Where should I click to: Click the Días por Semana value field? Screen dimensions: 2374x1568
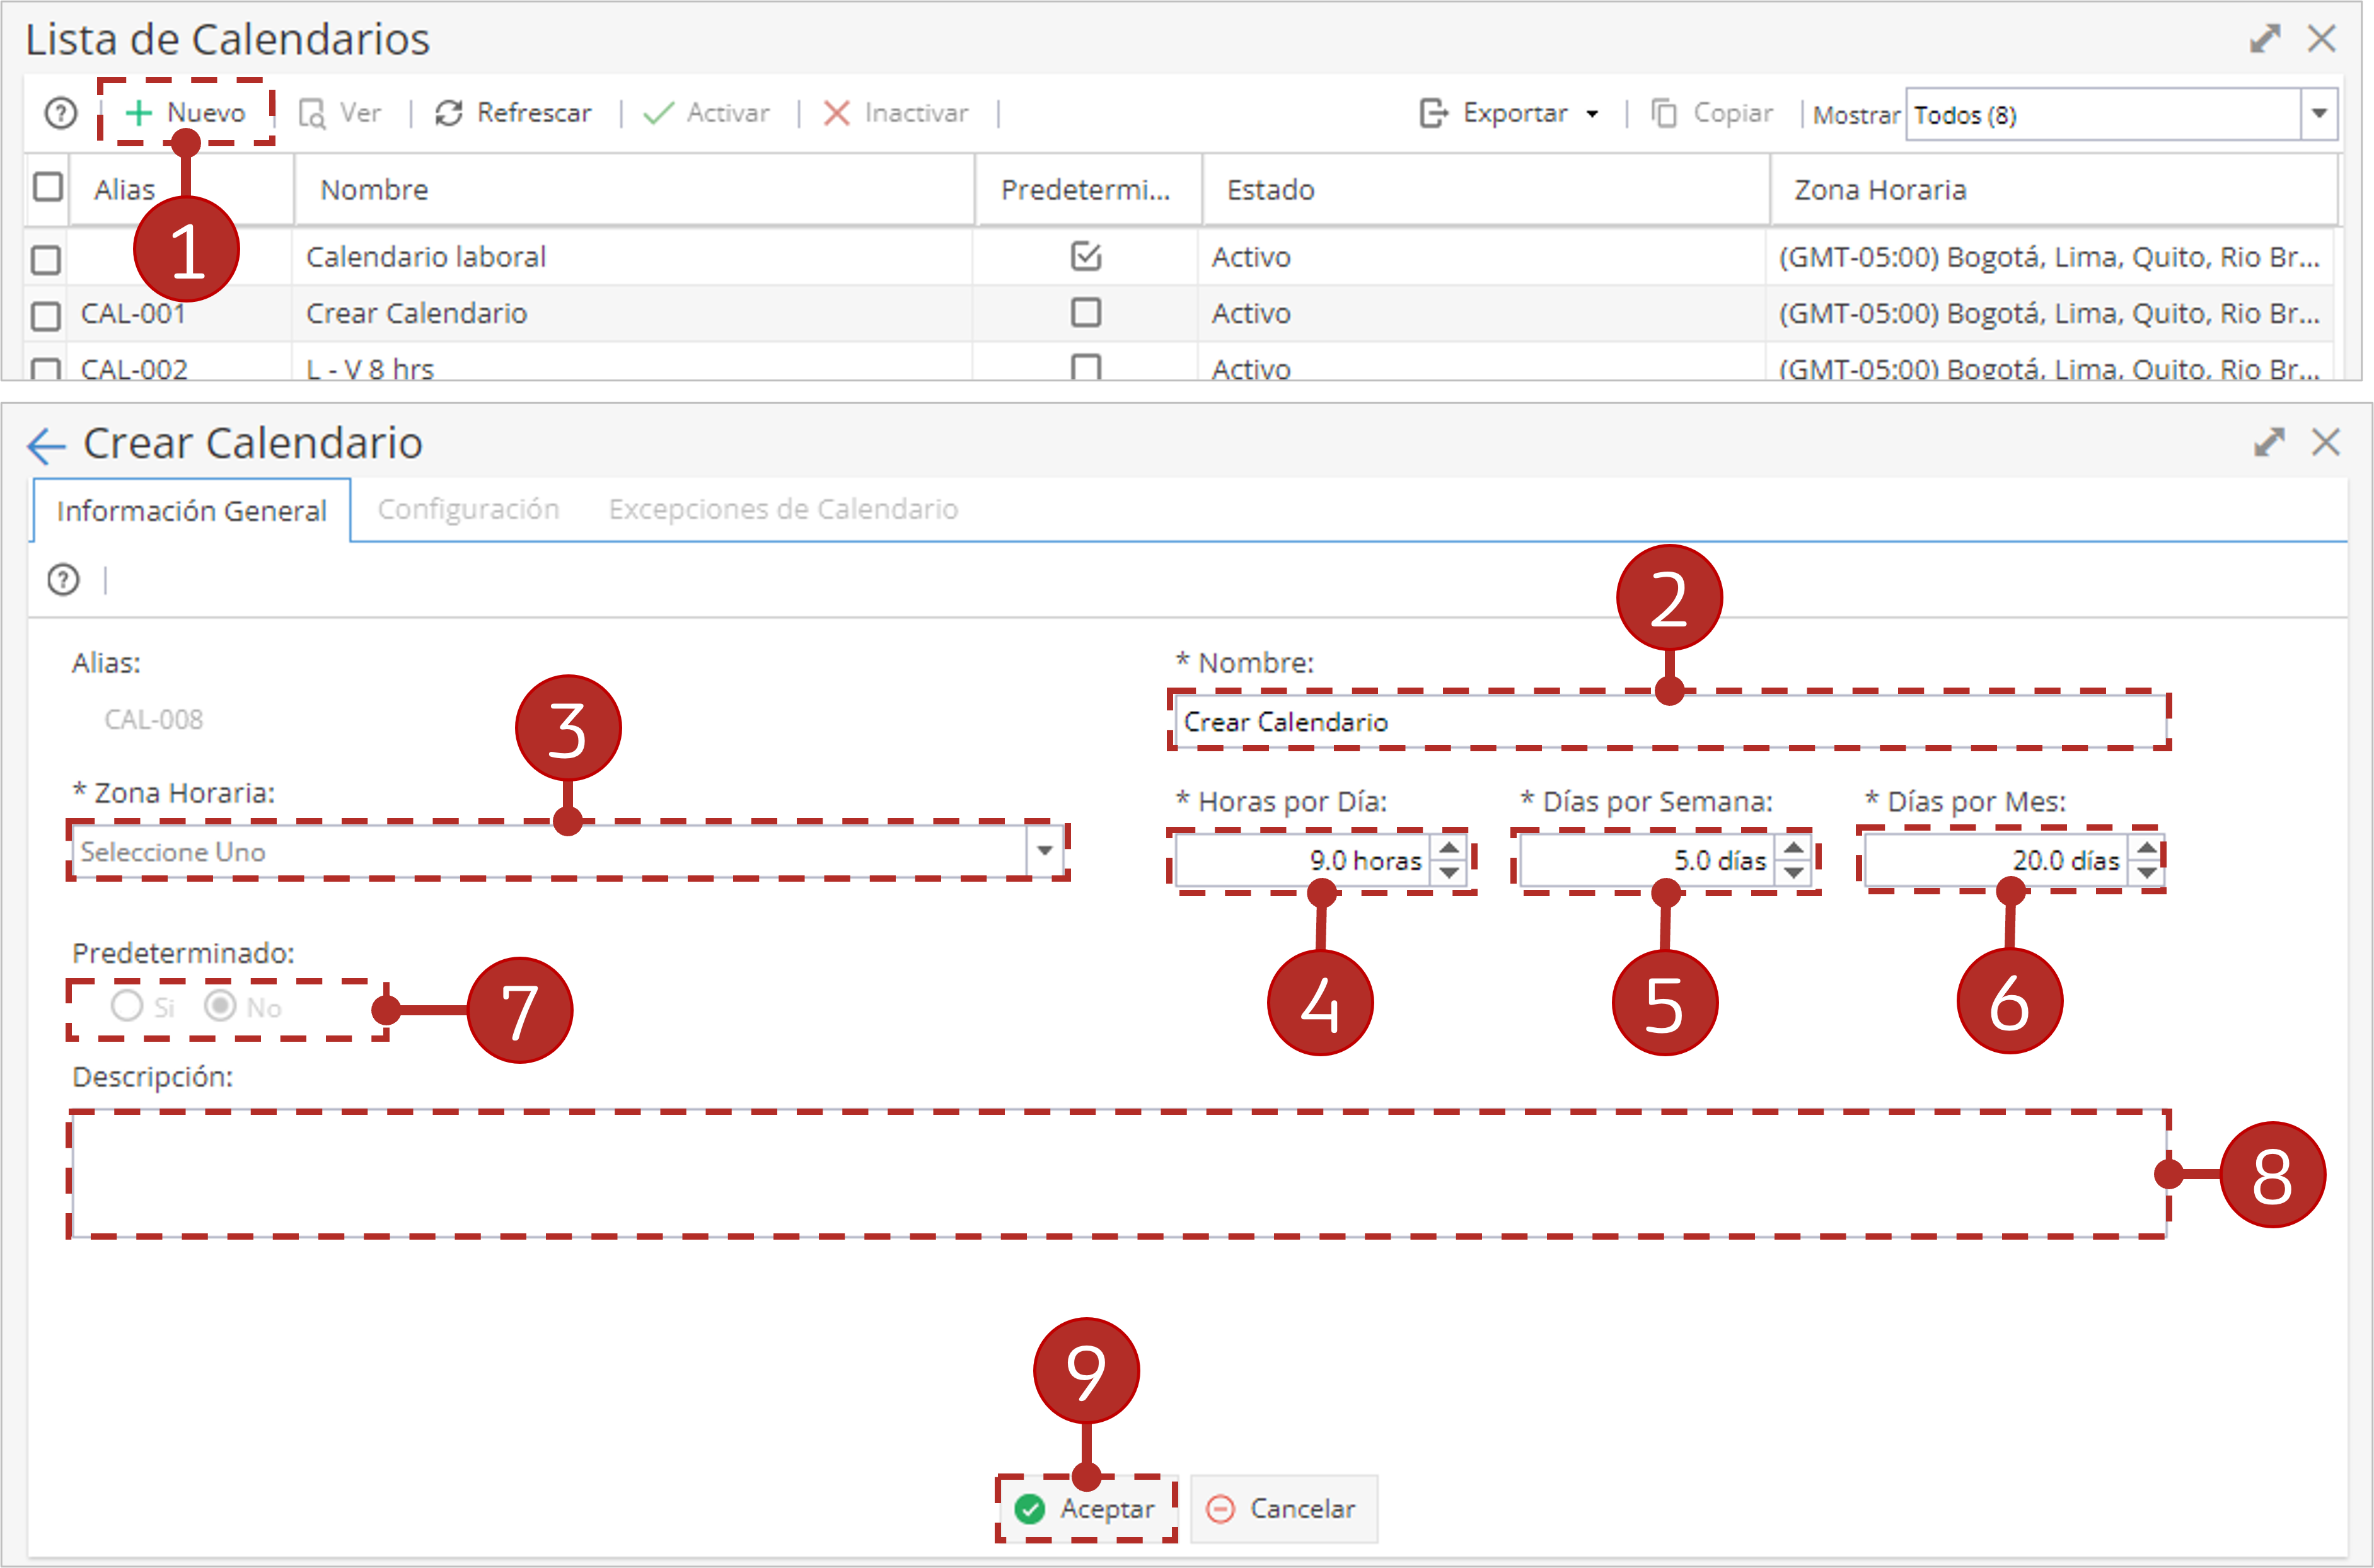(x=1648, y=860)
